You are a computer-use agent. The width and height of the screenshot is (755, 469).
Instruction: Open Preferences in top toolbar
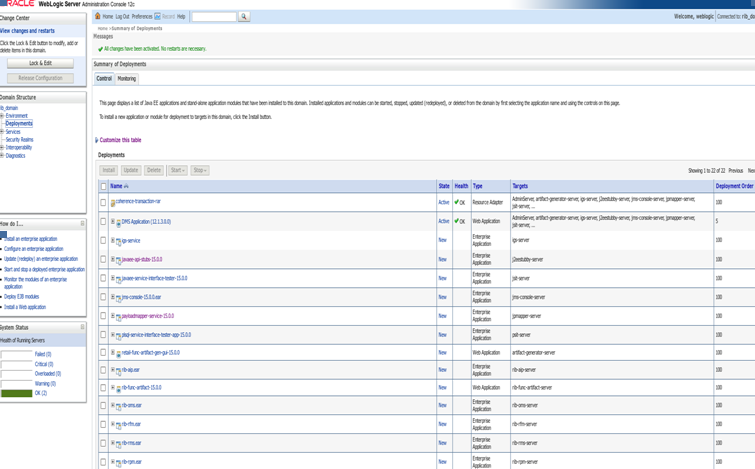tap(142, 16)
